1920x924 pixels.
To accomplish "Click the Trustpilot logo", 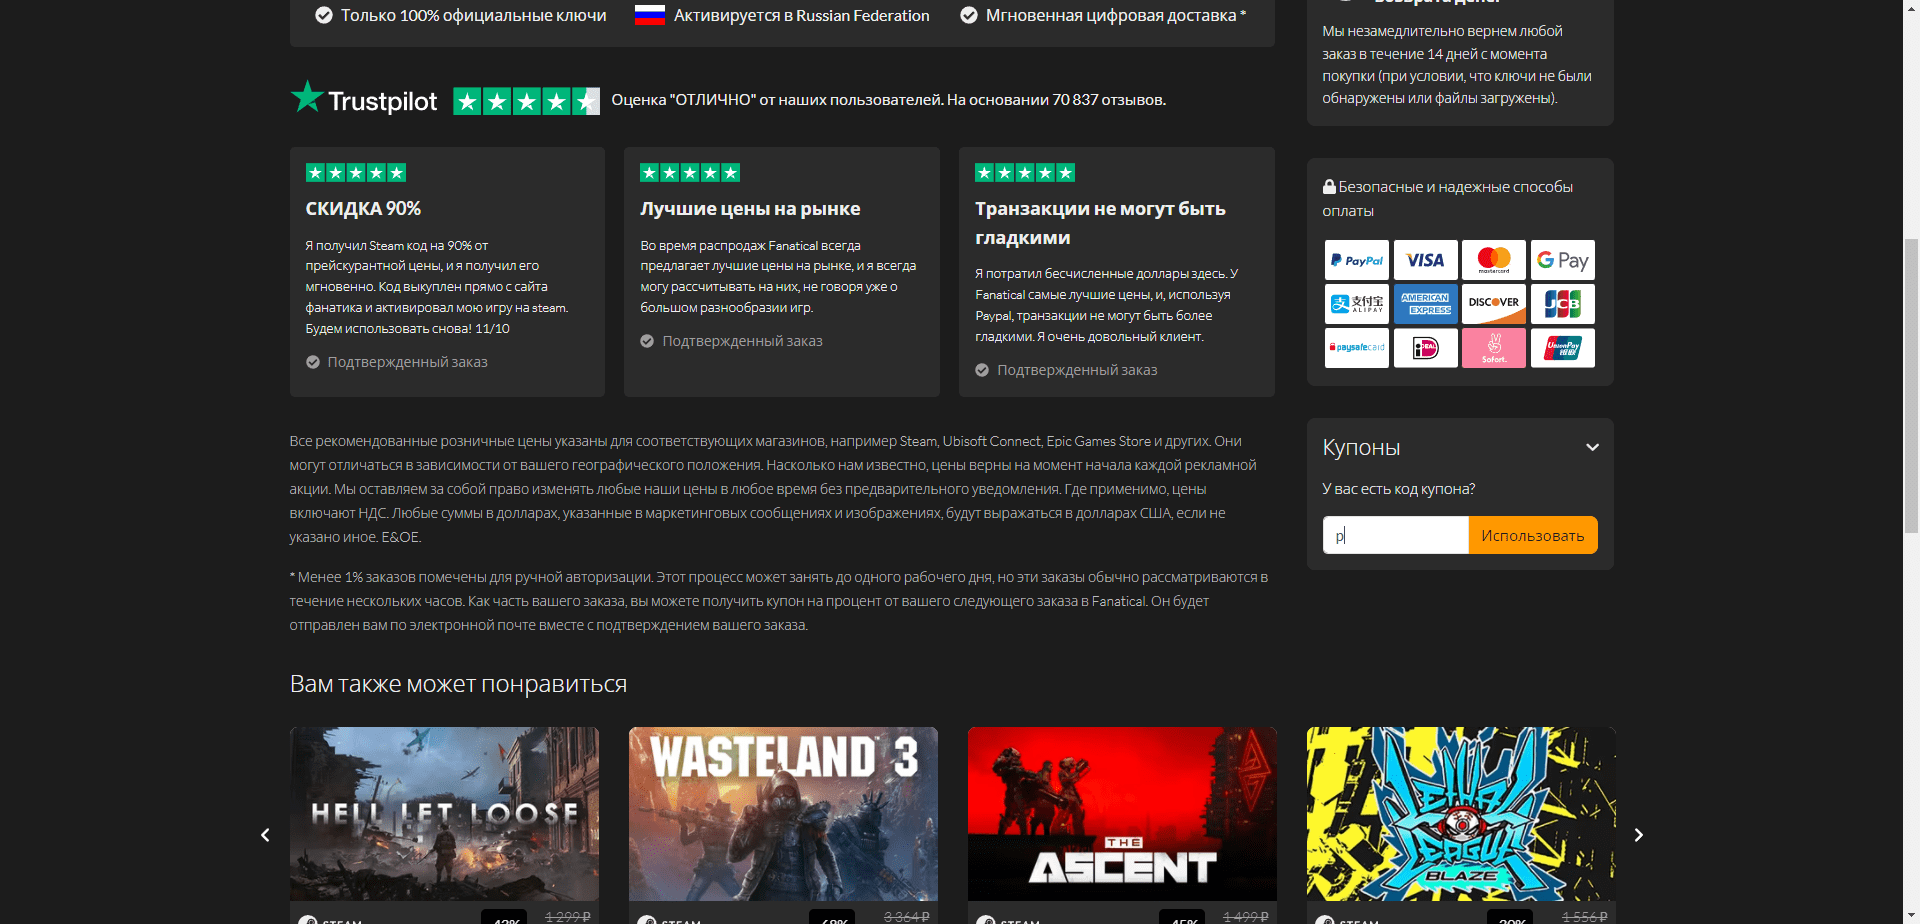I will [x=364, y=99].
